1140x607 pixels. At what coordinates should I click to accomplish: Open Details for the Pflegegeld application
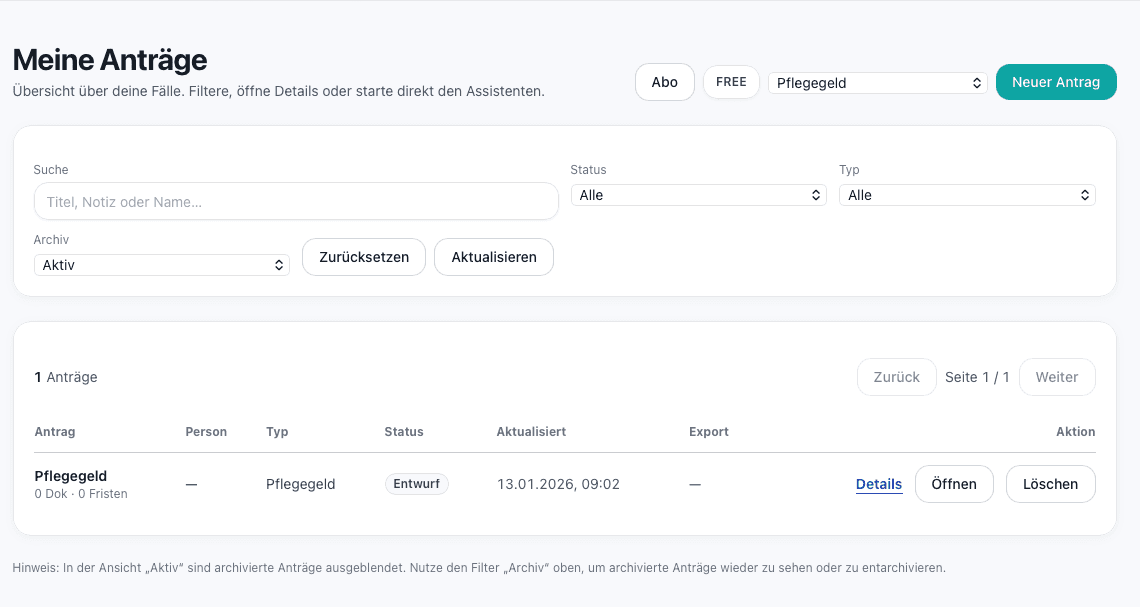click(x=878, y=483)
